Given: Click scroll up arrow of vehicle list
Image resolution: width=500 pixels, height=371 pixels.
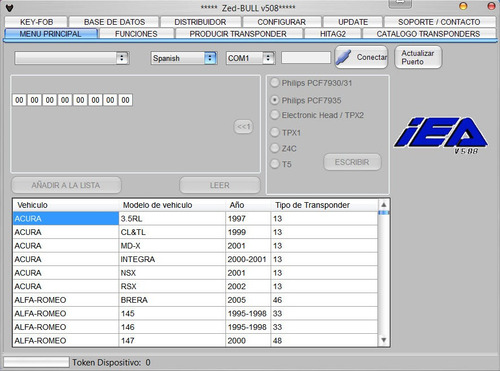Looking at the screenshot, I should [384, 205].
